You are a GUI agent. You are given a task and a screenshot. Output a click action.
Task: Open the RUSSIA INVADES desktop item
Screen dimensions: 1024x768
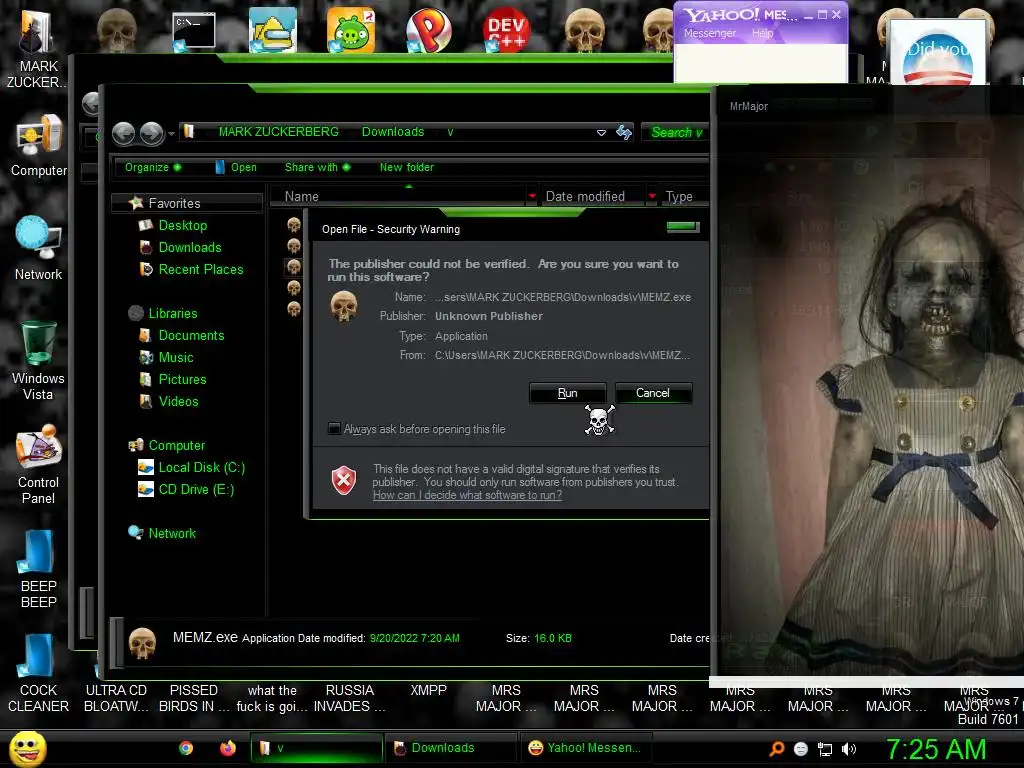coord(349,699)
